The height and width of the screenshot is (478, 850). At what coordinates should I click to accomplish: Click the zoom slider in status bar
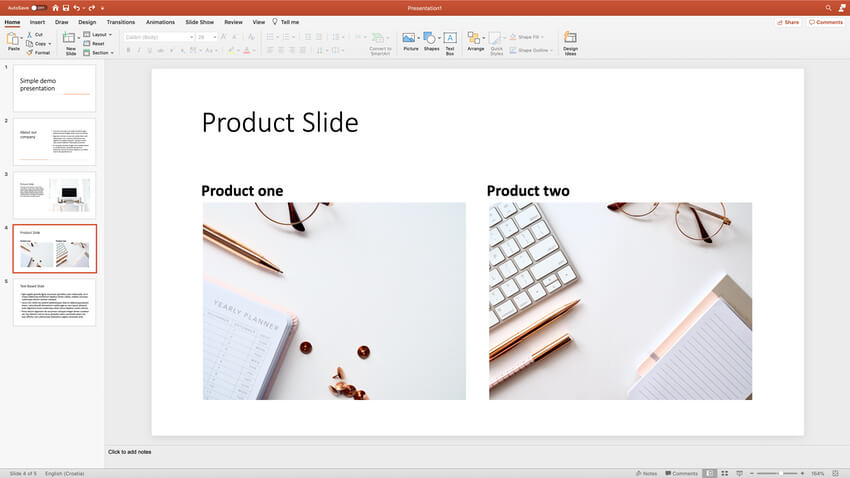click(x=780, y=473)
